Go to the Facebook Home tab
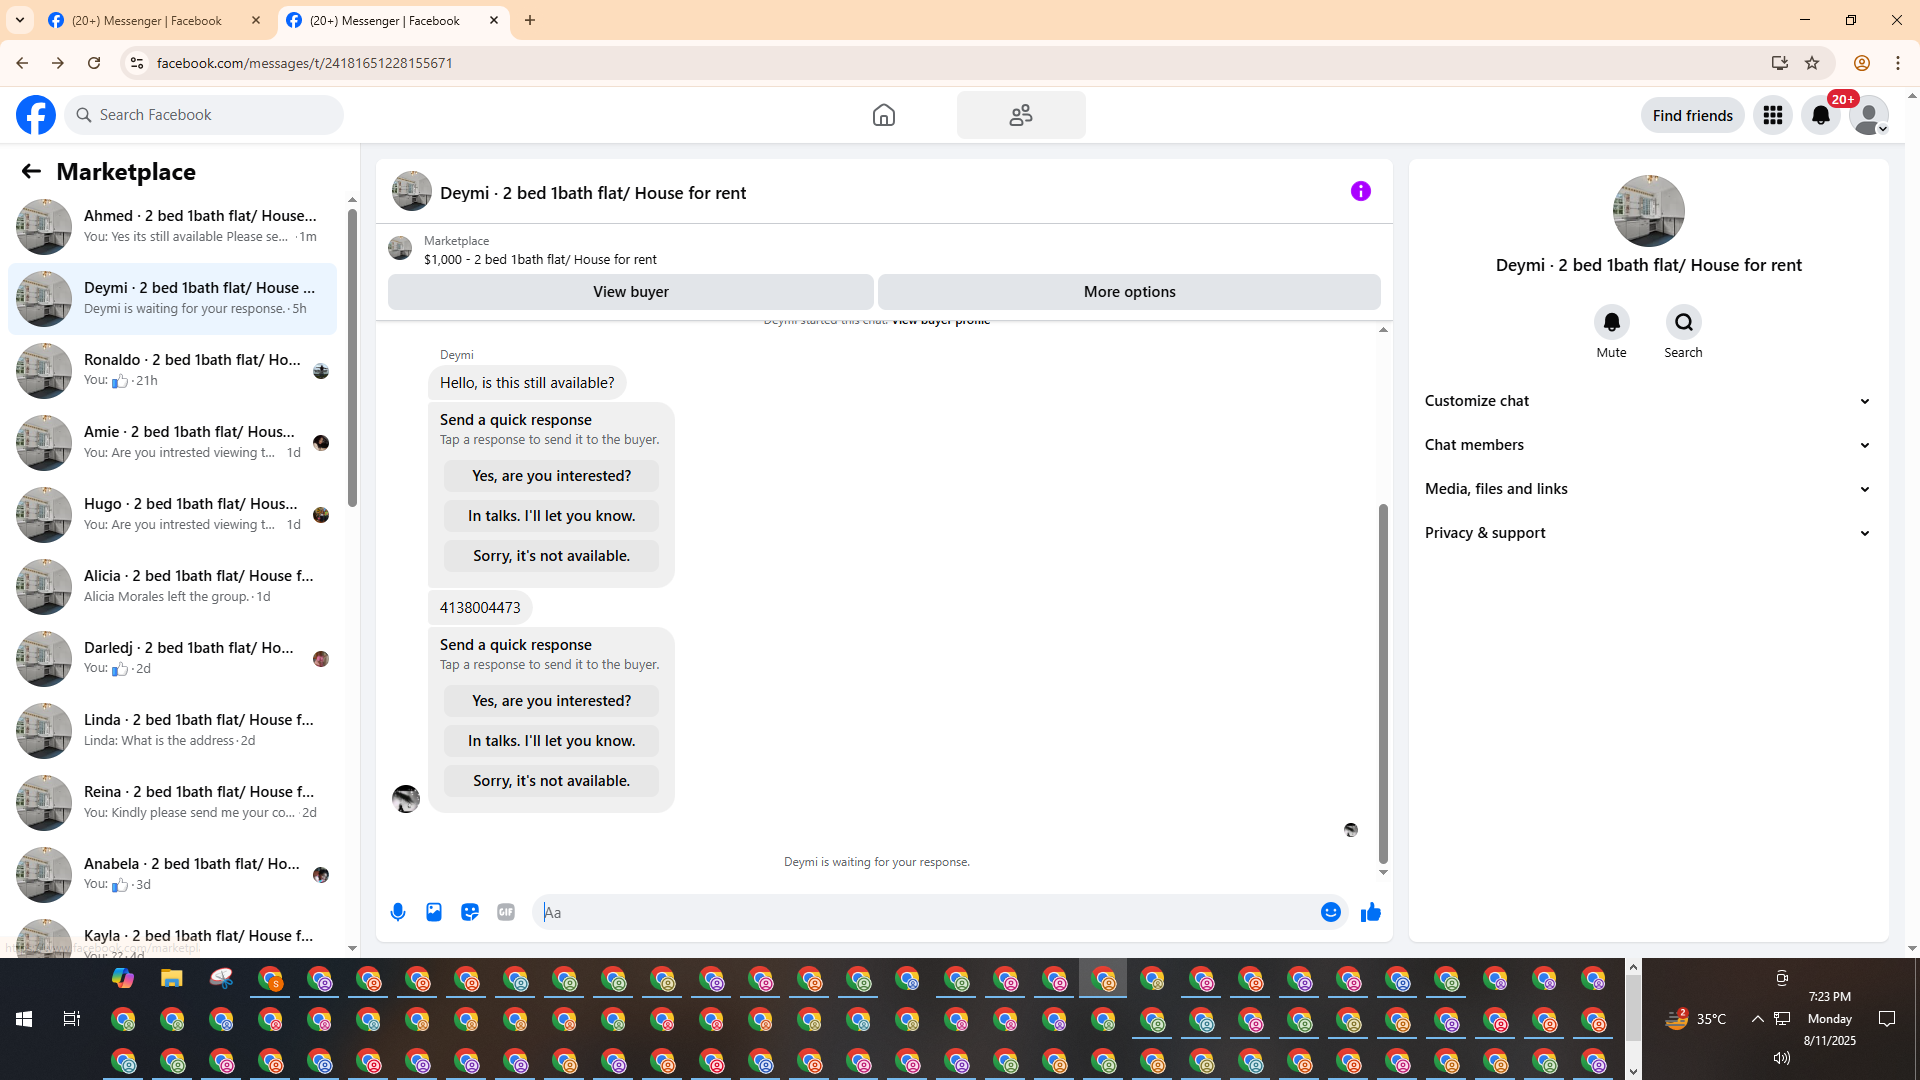The width and height of the screenshot is (1920, 1080). (x=883, y=115)
